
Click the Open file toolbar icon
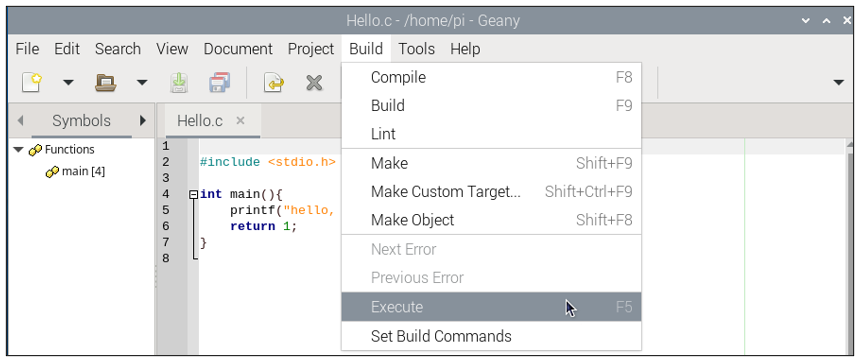pos(106,83)
